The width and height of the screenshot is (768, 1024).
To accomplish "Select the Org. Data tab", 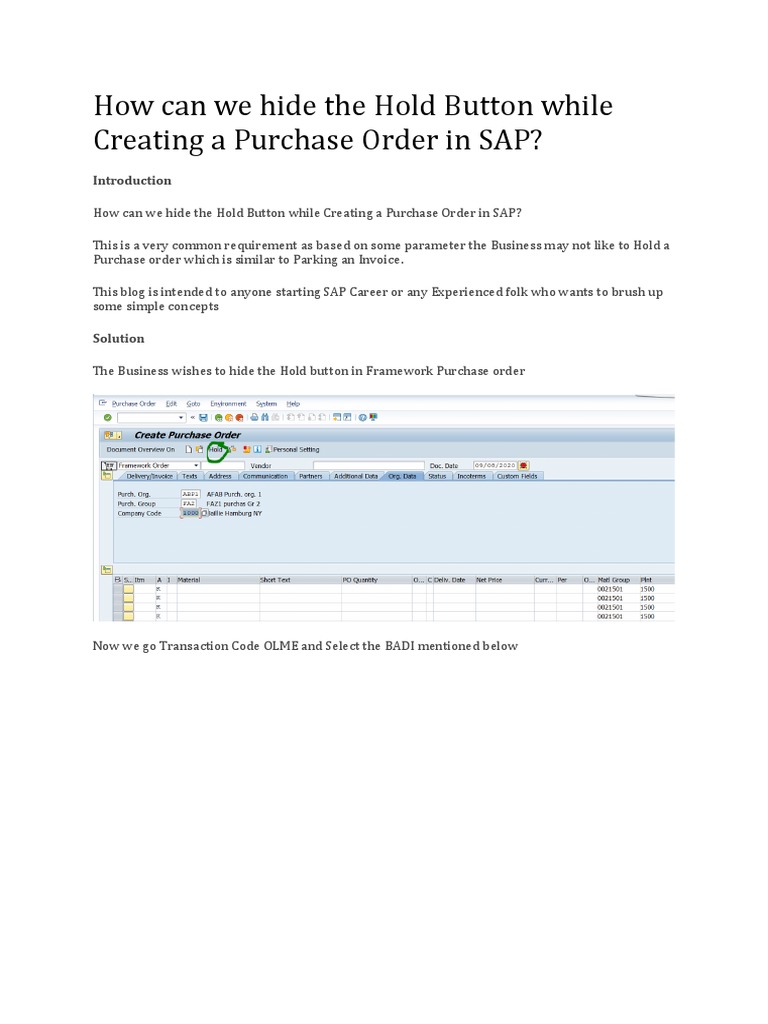I will (402, 476).
